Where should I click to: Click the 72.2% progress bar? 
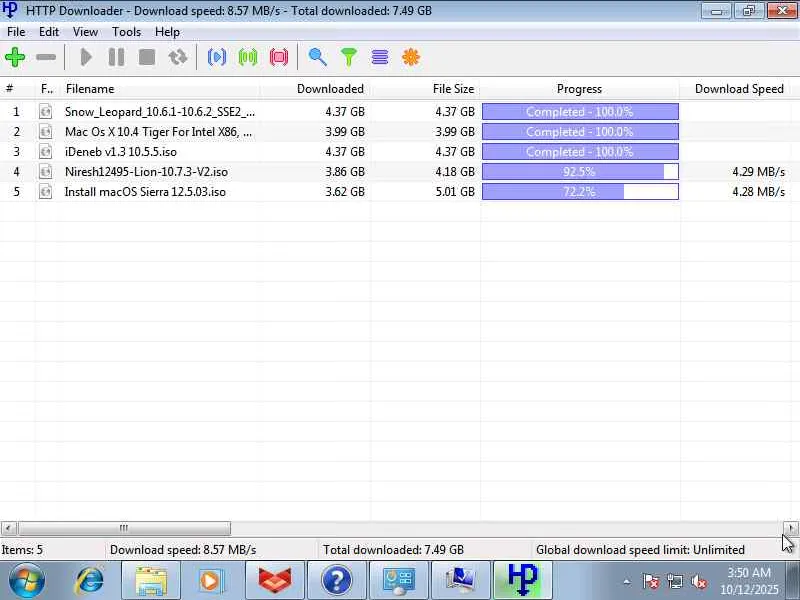point(580,192)
